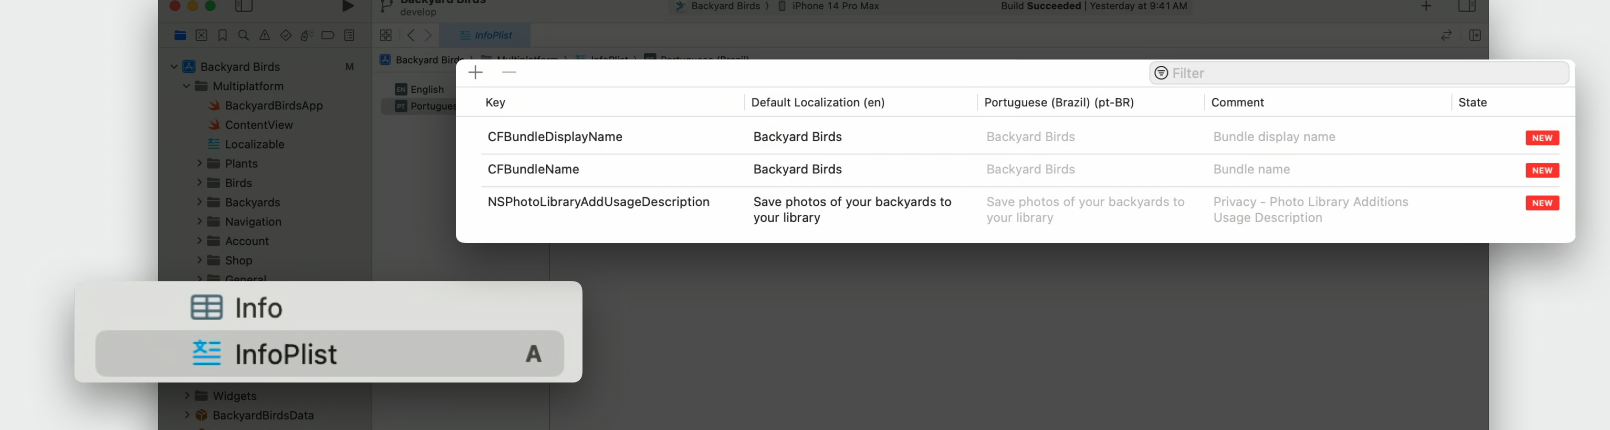Open BackyardBirdsApp swift file
1610x430 pixels.
pos(273,106)
